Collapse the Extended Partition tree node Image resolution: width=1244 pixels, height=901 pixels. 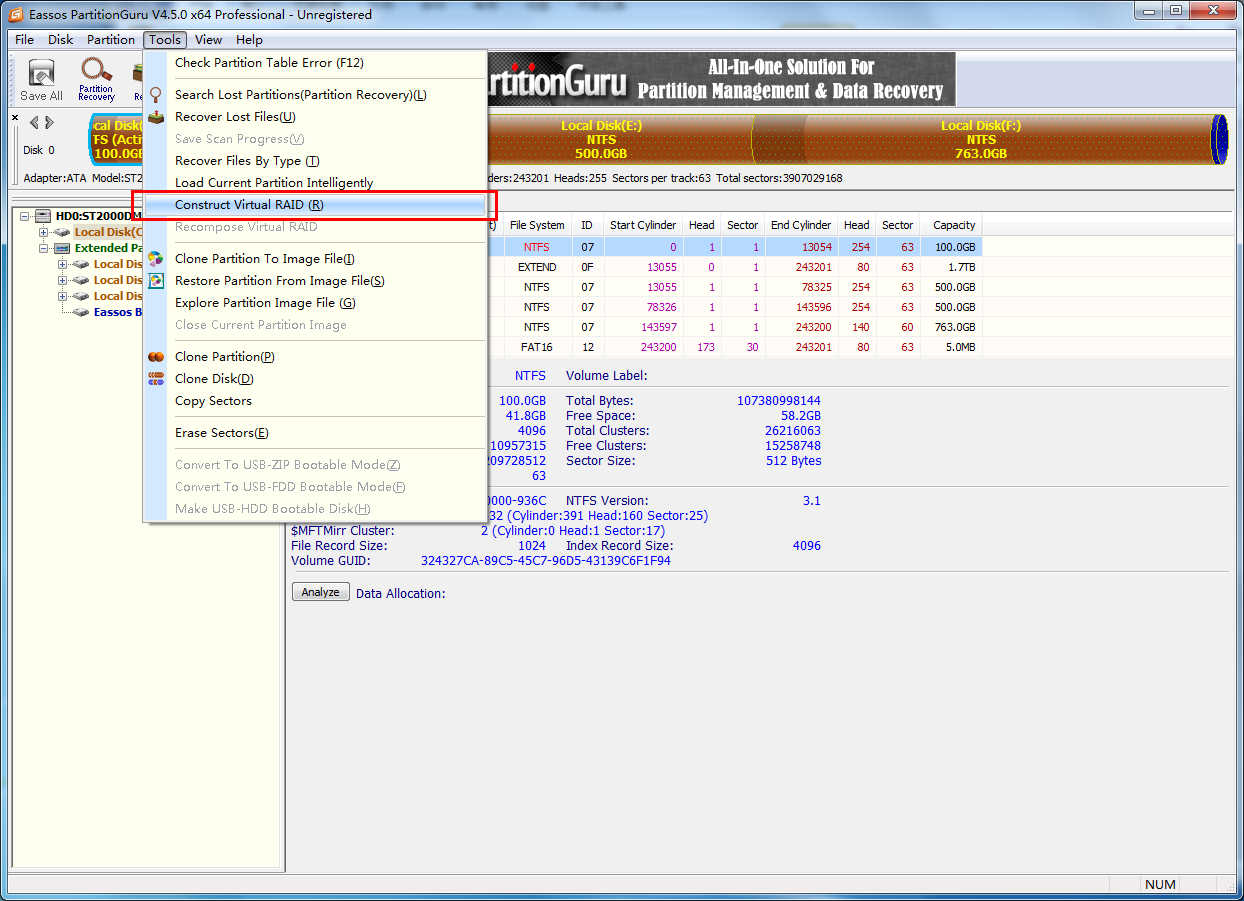(x=43, y=248)
